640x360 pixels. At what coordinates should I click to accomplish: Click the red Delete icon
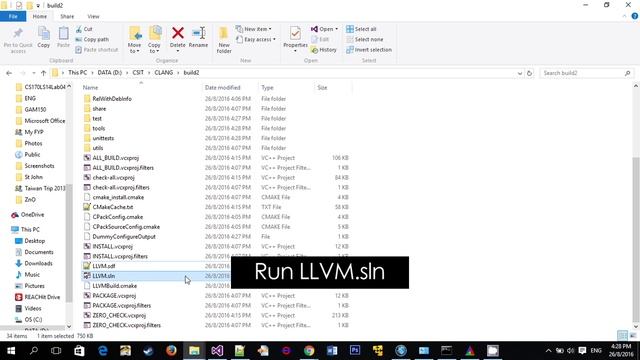tap(178, 33)
